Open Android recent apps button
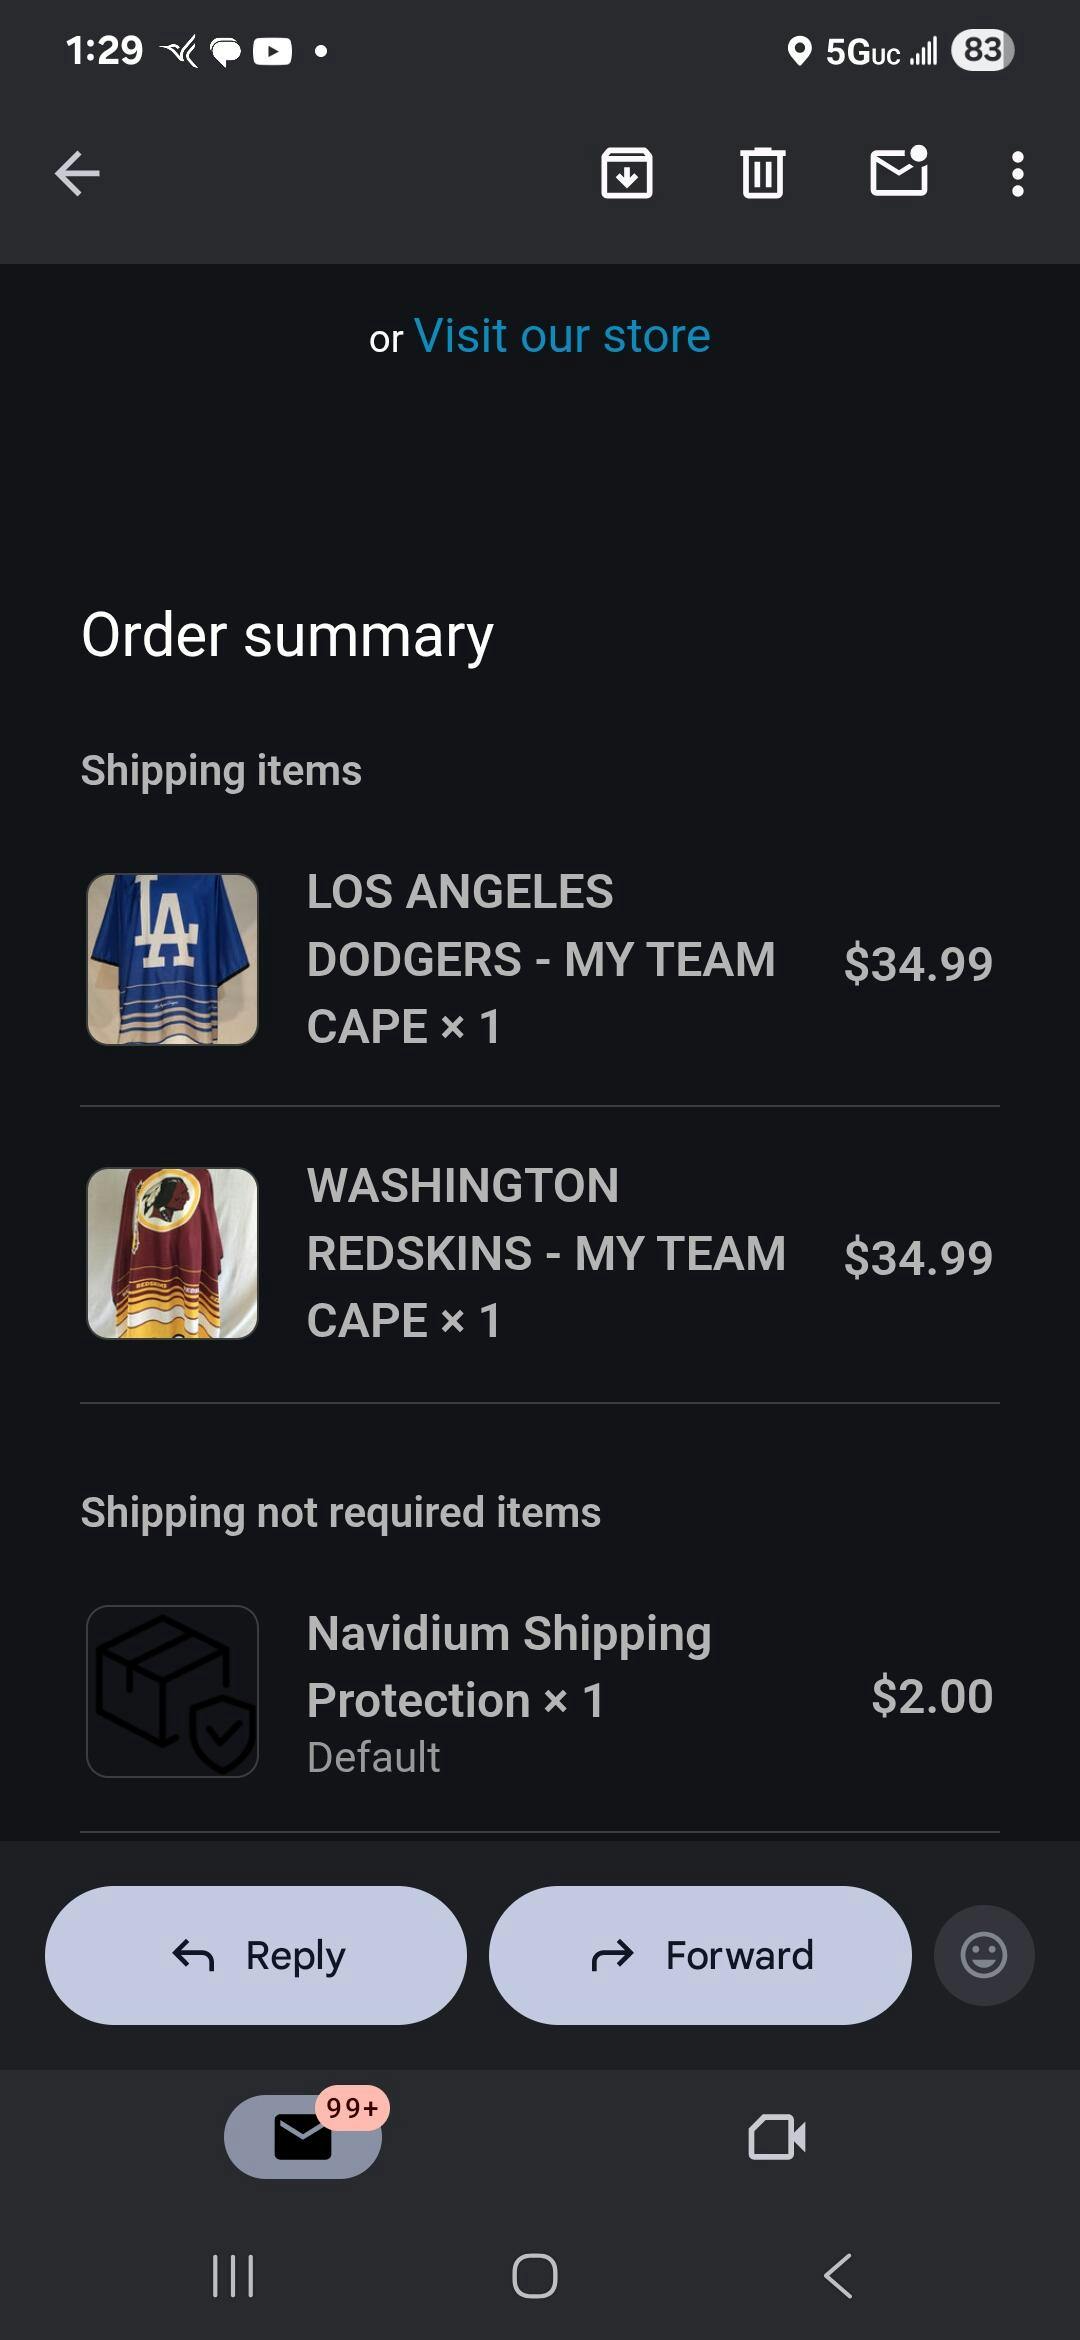 click(x=233, y=2276)
